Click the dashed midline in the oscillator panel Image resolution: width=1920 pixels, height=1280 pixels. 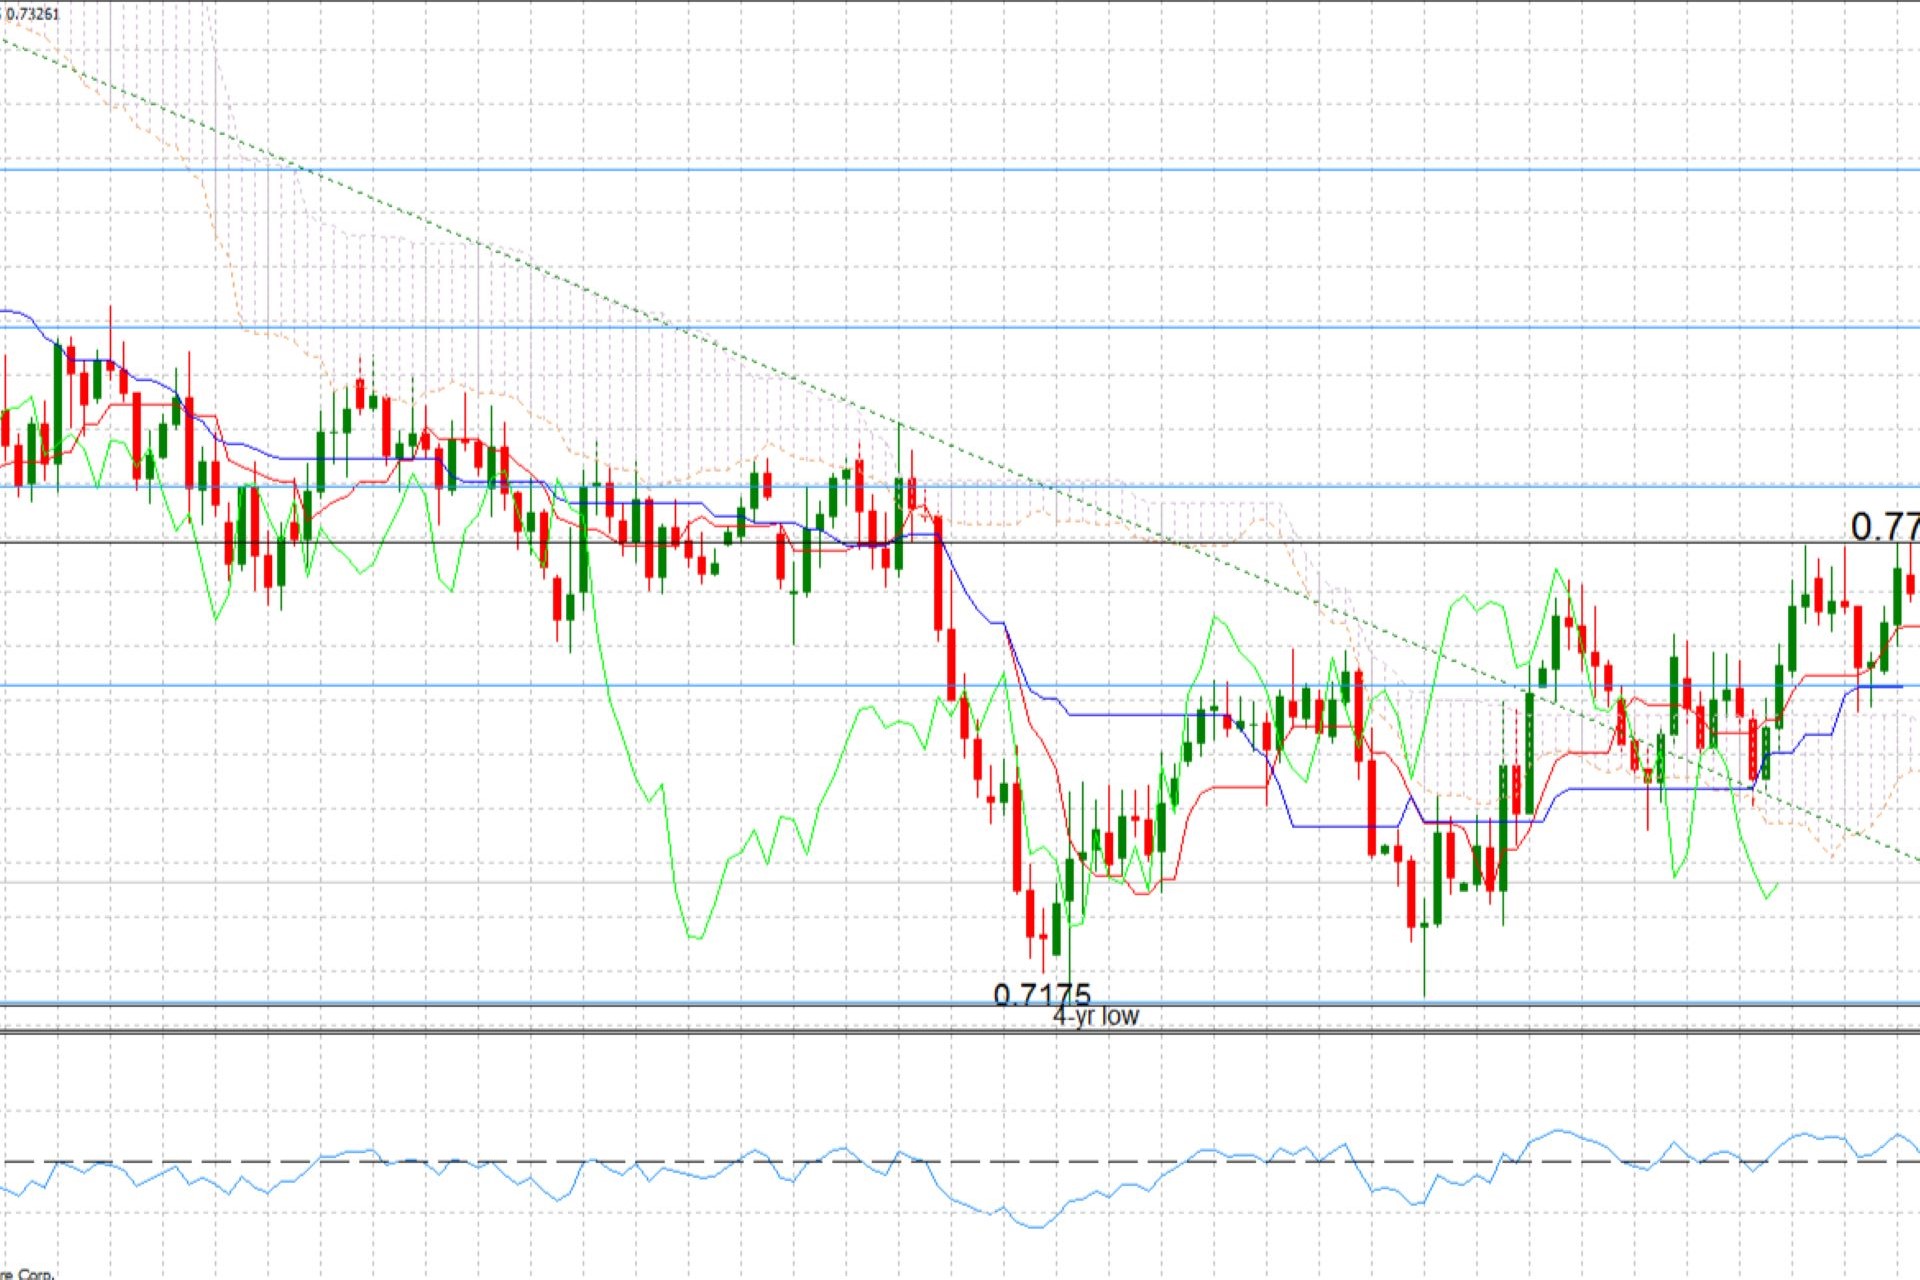coord(960,1162)
